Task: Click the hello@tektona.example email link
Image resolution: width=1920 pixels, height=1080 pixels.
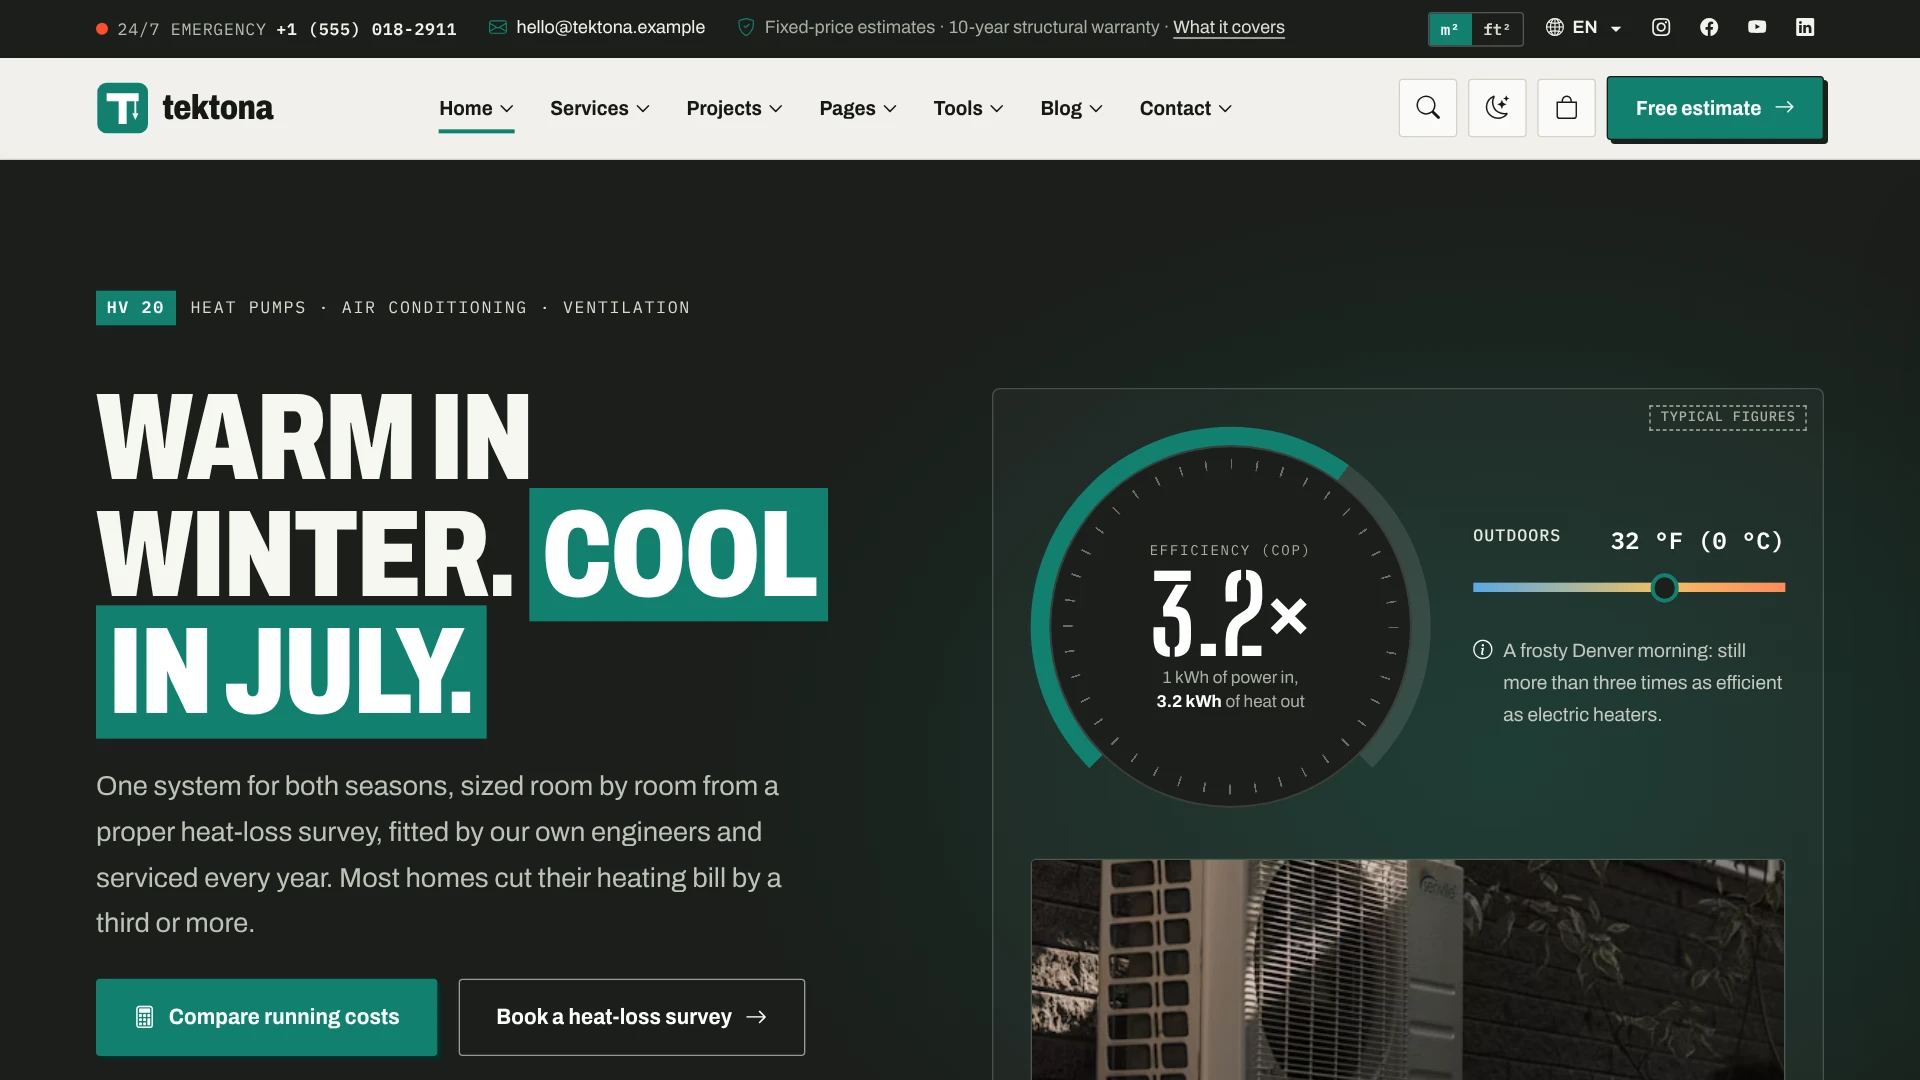Action: click(x=597, y=28)
